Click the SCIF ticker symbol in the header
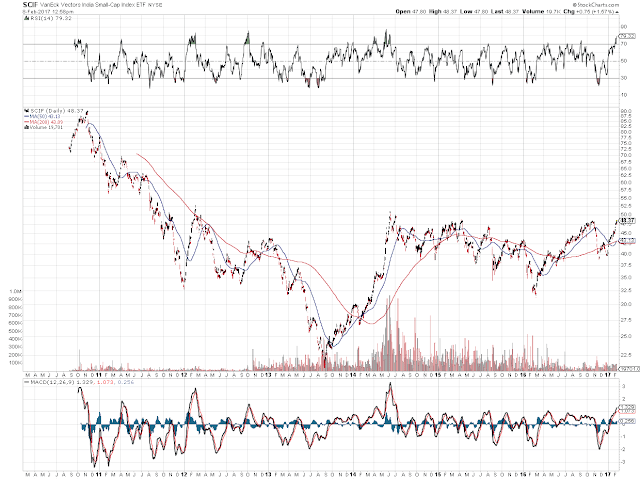This screenshot has width=640, height=479. tap(30, 5)
